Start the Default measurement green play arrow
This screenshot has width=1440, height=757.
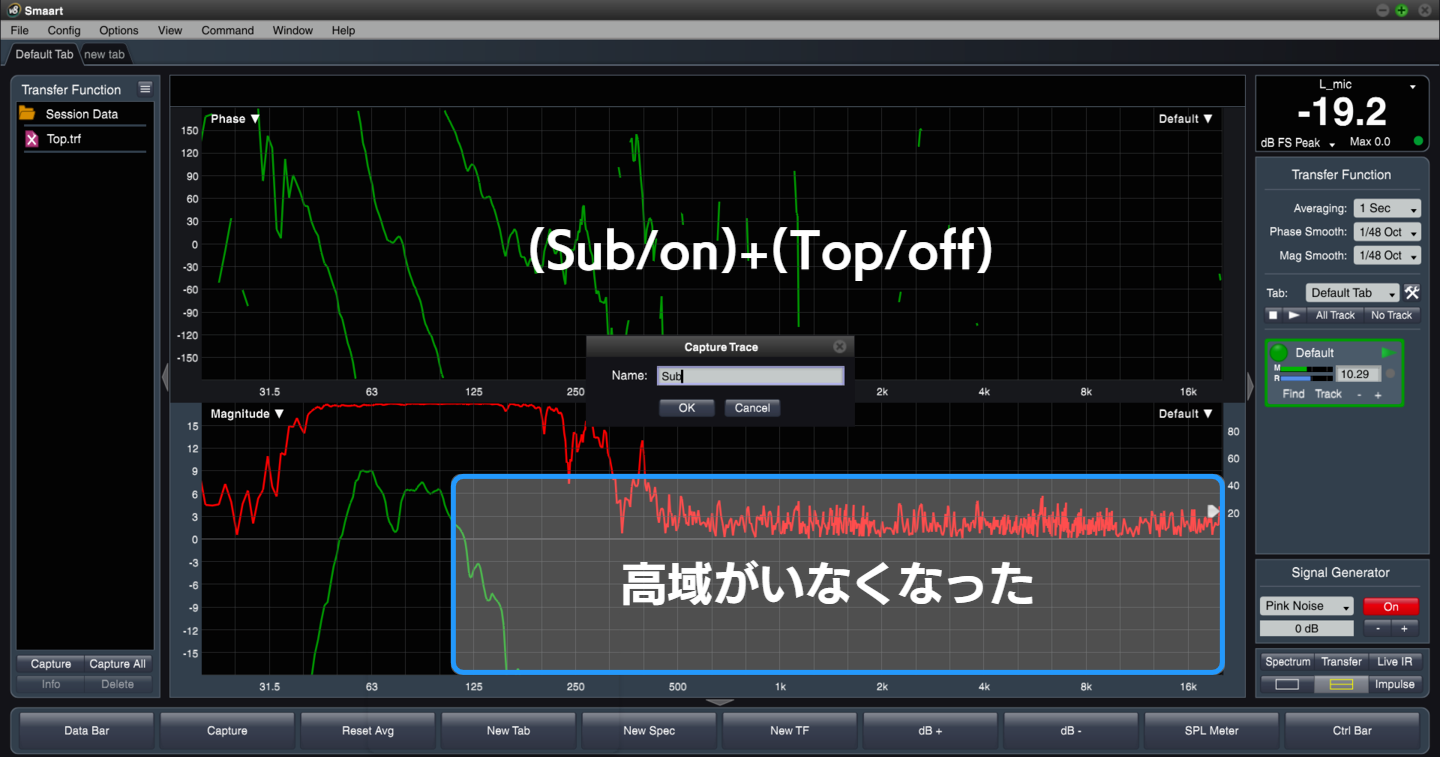1388,353
